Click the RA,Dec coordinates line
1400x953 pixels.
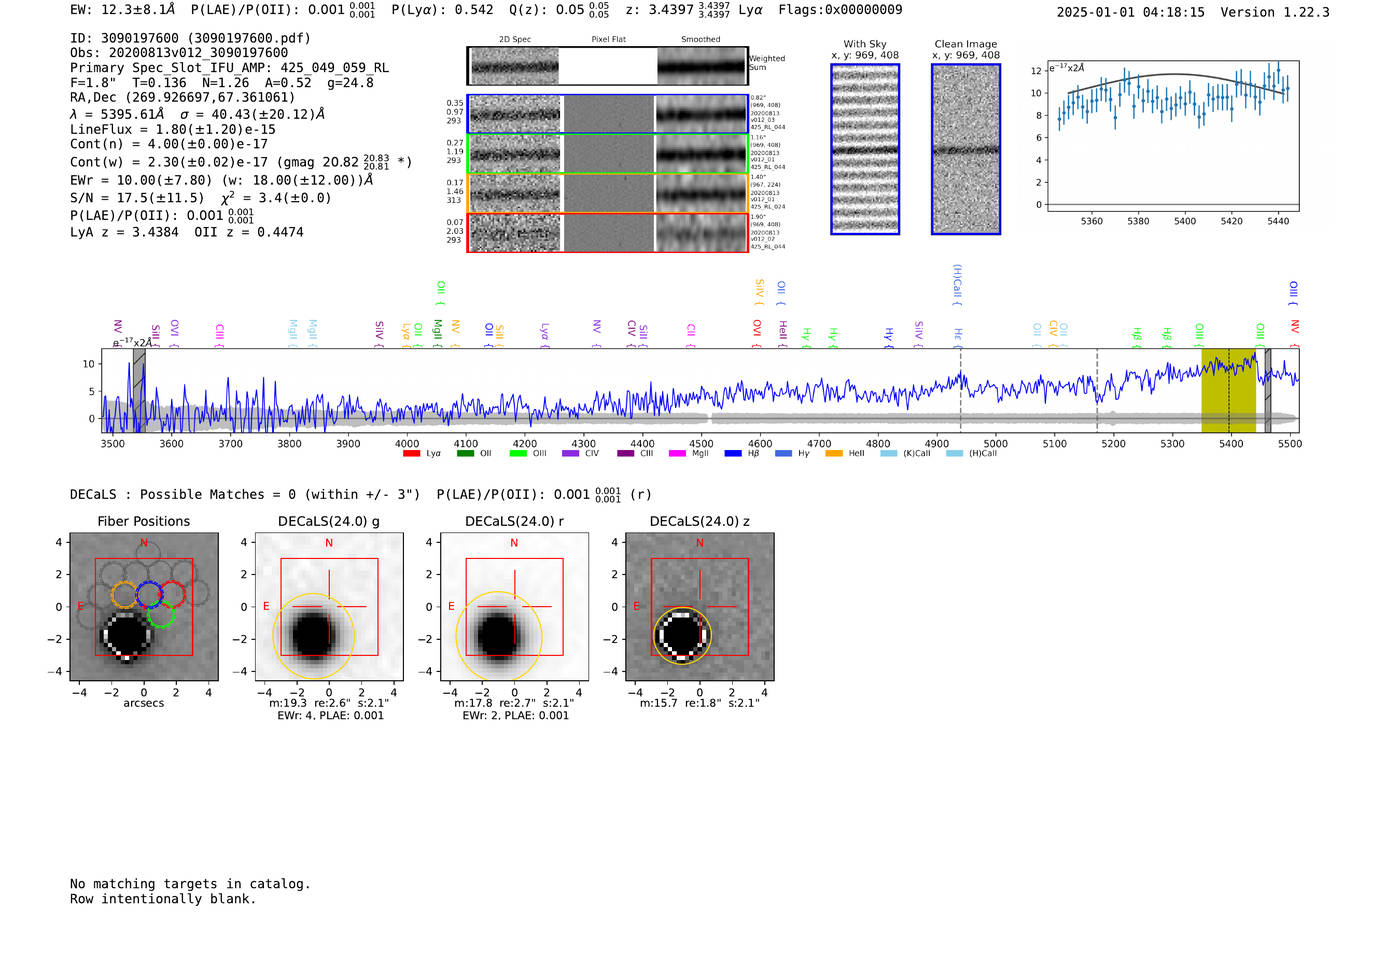(x=182, y=97)
